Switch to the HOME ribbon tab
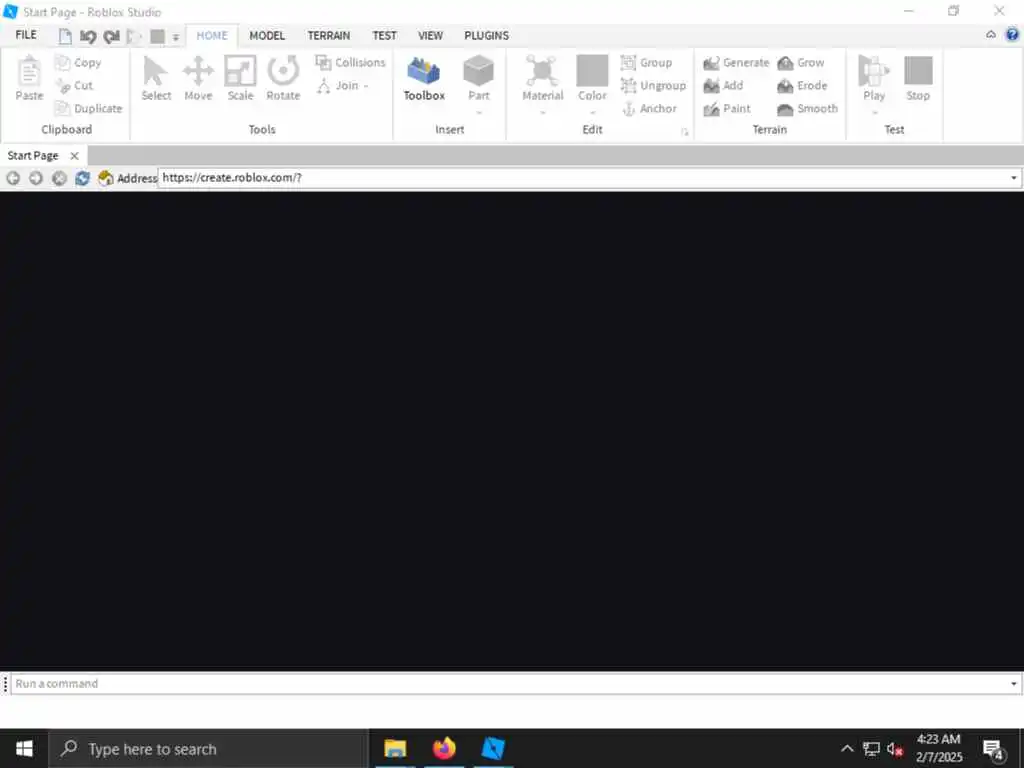The image size is (1024, 768). [212, 36]
